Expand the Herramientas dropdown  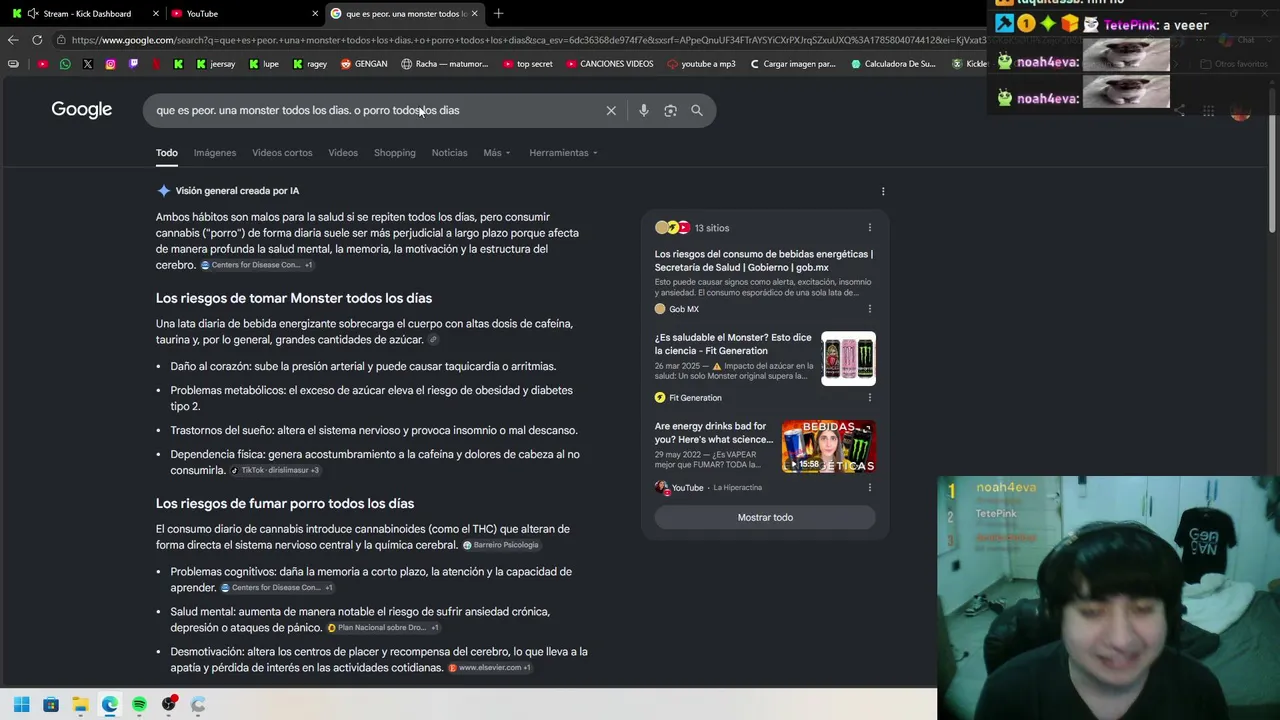(564, 153)
